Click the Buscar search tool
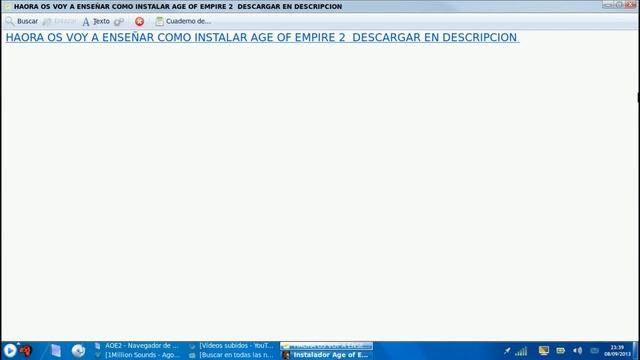This screenshot has height=360, width=640. (x=22, y=21)
